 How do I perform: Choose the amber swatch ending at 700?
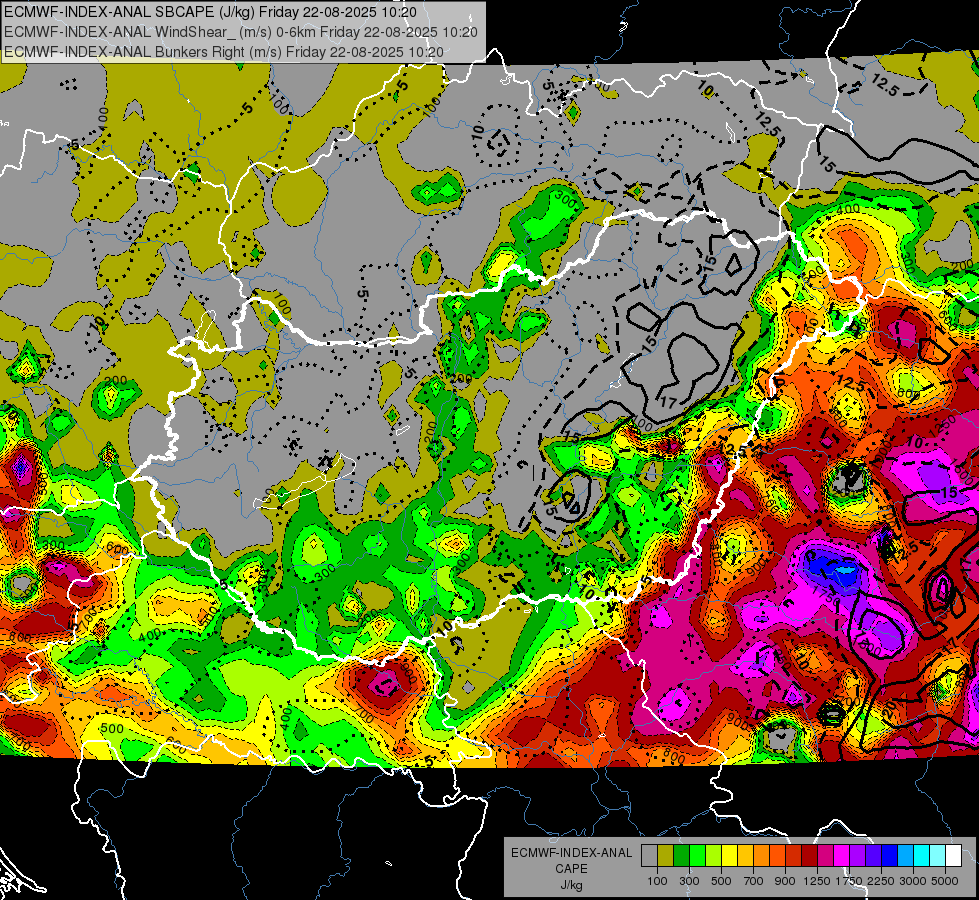(x=745, y=855)
